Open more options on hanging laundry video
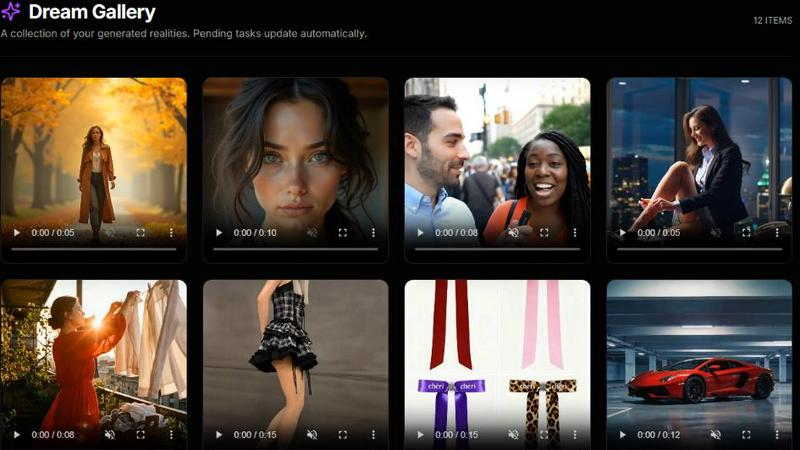 click(171, 435)
